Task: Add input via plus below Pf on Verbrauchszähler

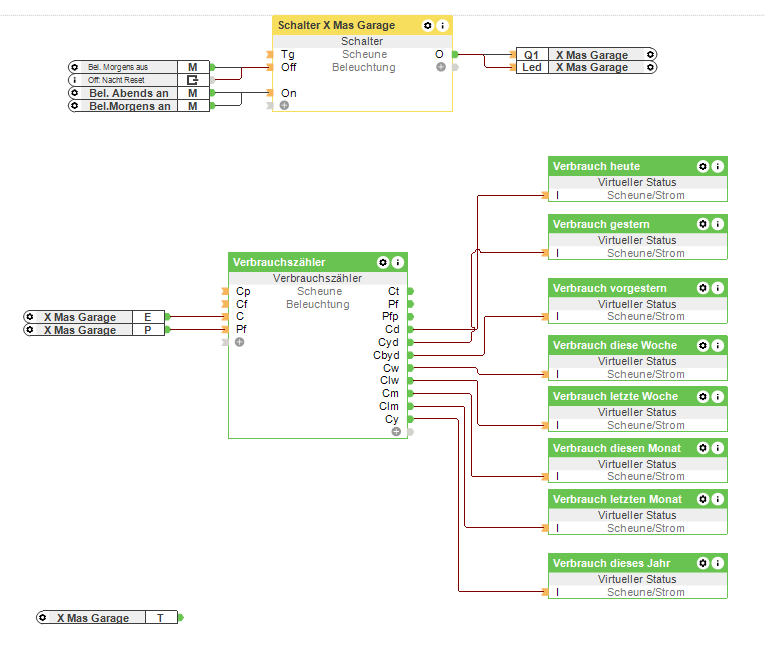Action: pos(240,342)
